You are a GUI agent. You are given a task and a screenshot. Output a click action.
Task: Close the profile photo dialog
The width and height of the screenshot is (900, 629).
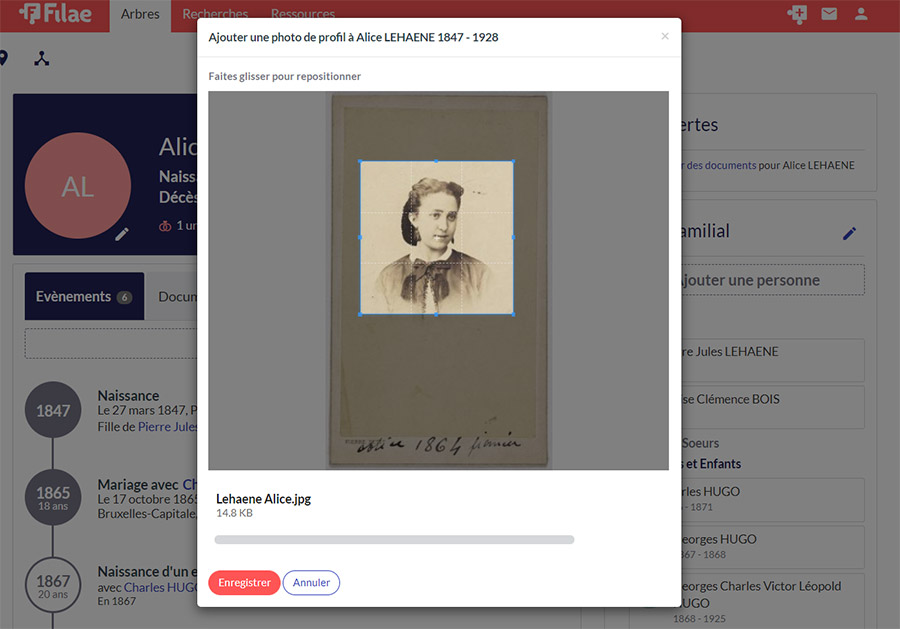coord(665,36)
